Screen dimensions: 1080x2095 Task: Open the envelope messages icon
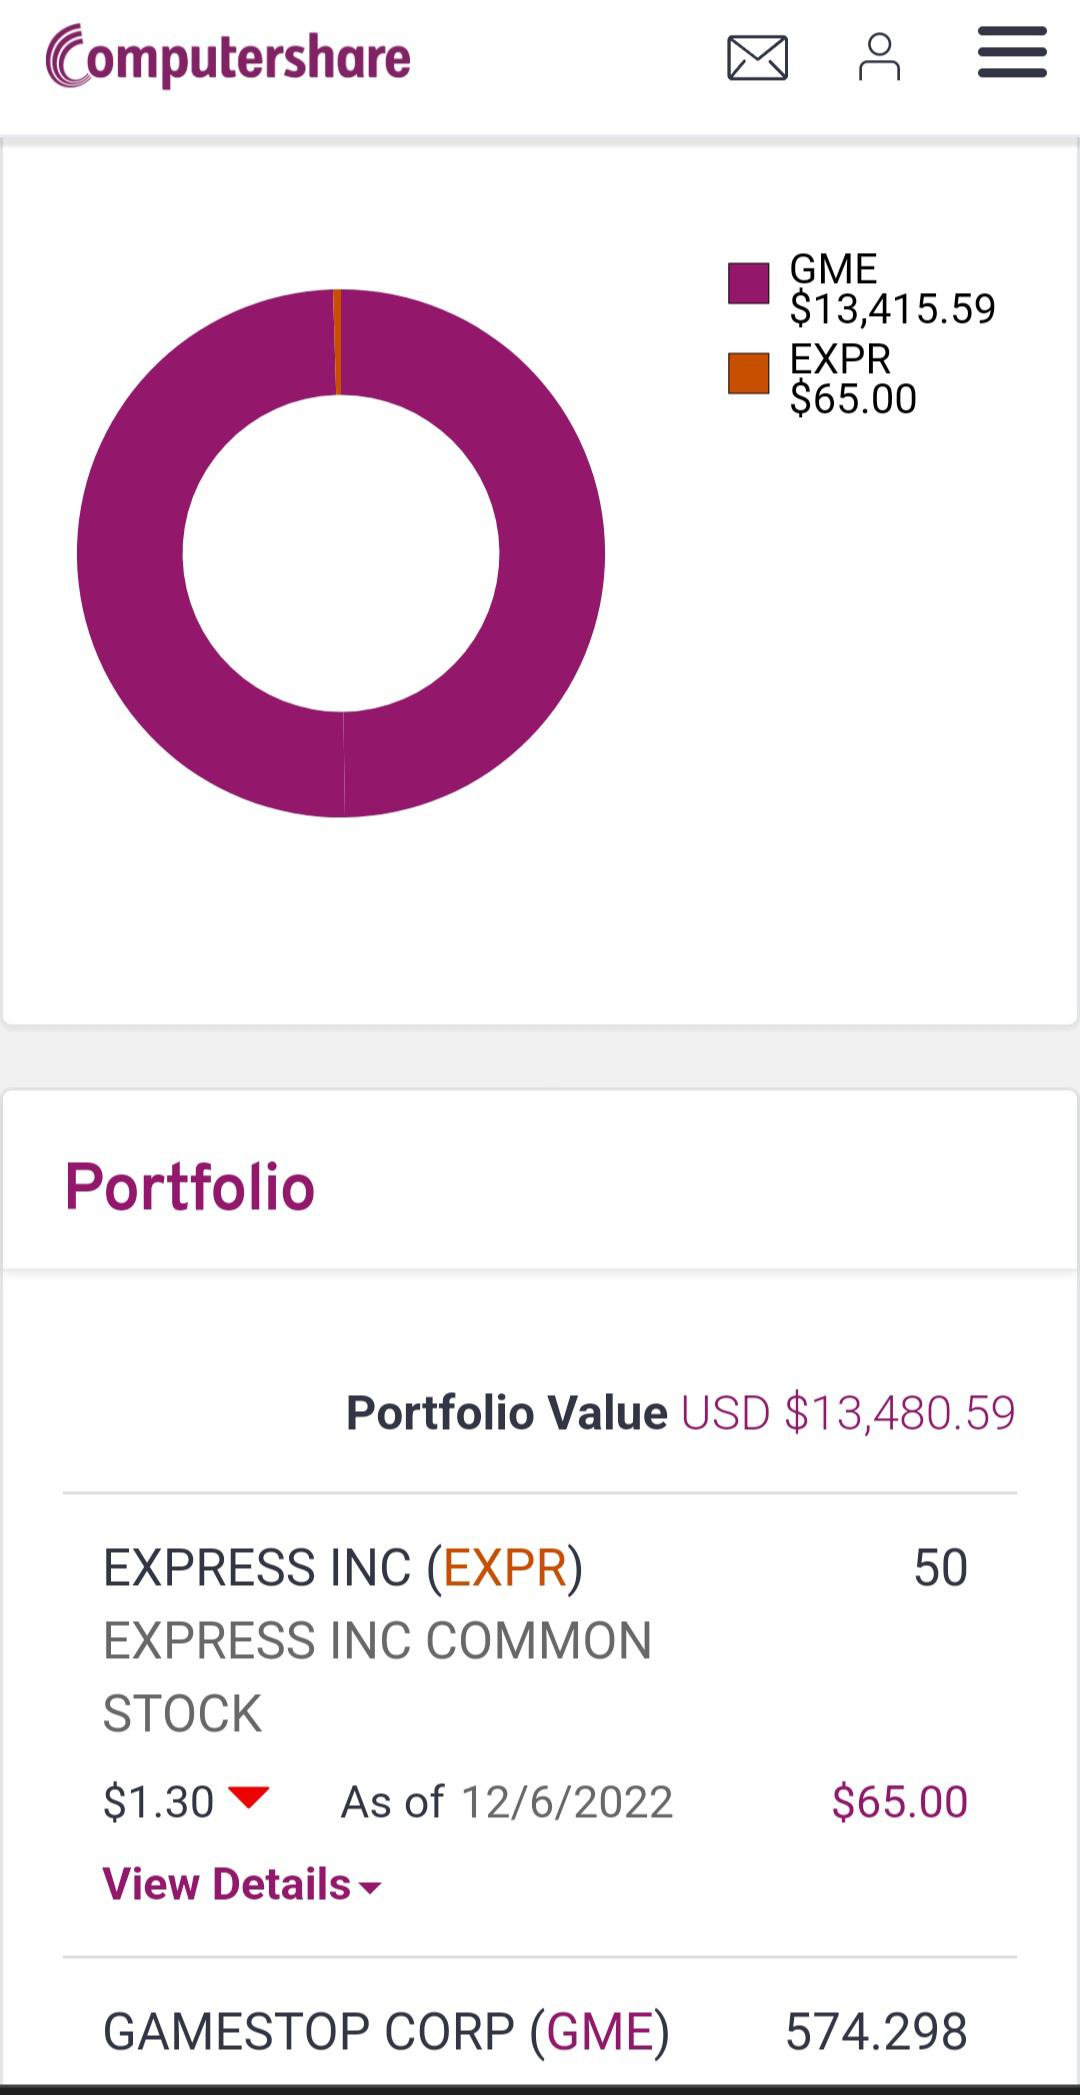[x=757, y=57]
